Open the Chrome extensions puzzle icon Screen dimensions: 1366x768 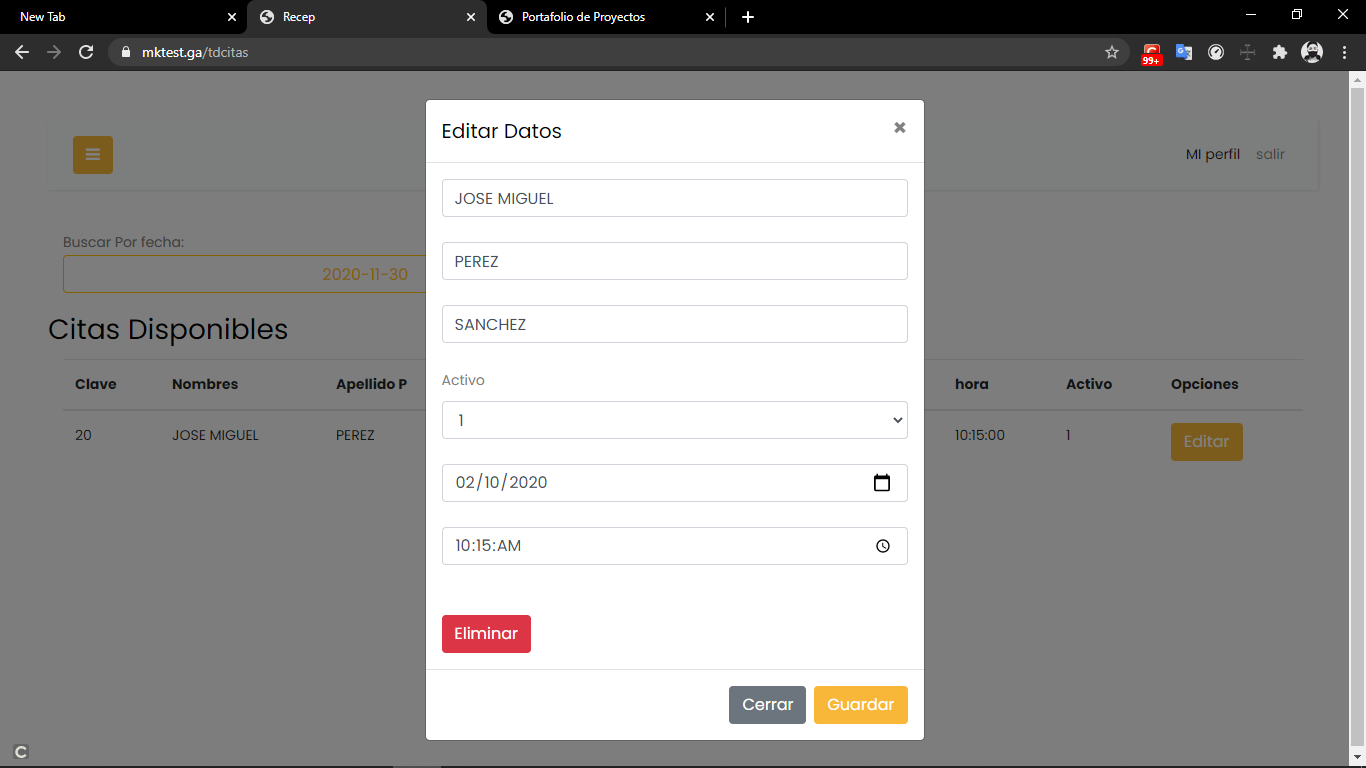pyautogui.click(x=1279, y=52)
